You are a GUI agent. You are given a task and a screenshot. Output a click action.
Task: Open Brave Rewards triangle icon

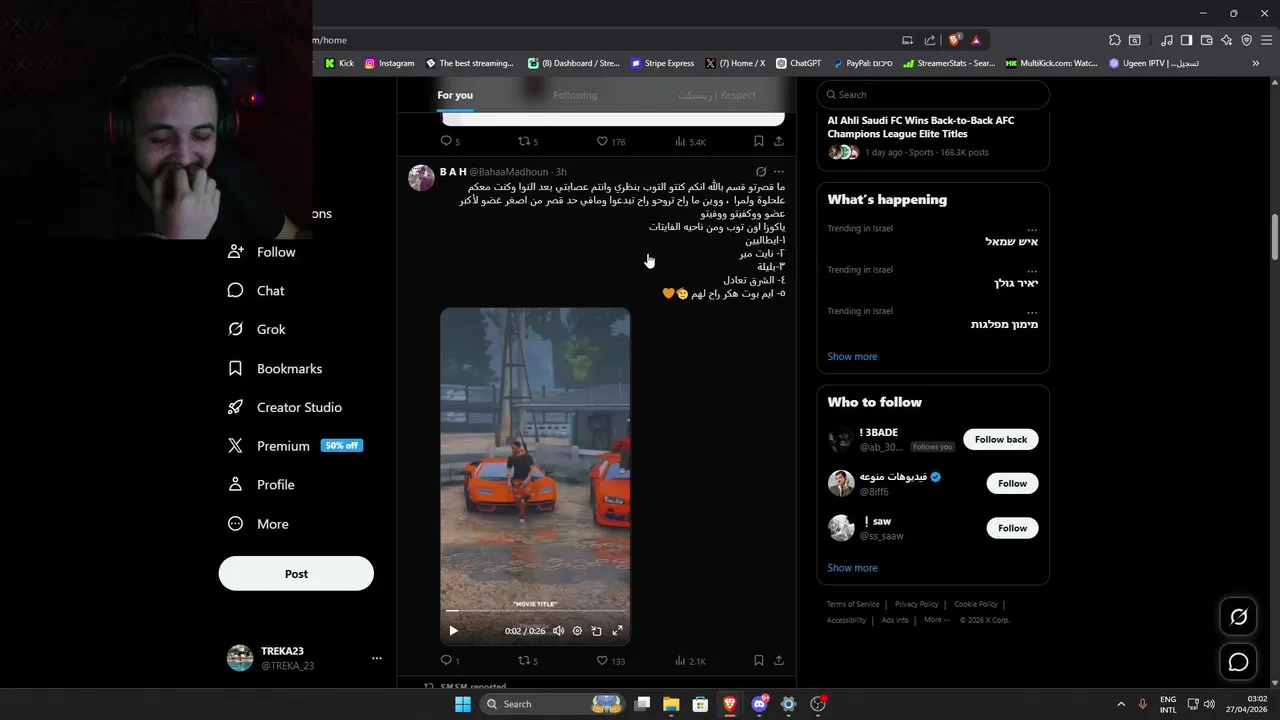976,40
